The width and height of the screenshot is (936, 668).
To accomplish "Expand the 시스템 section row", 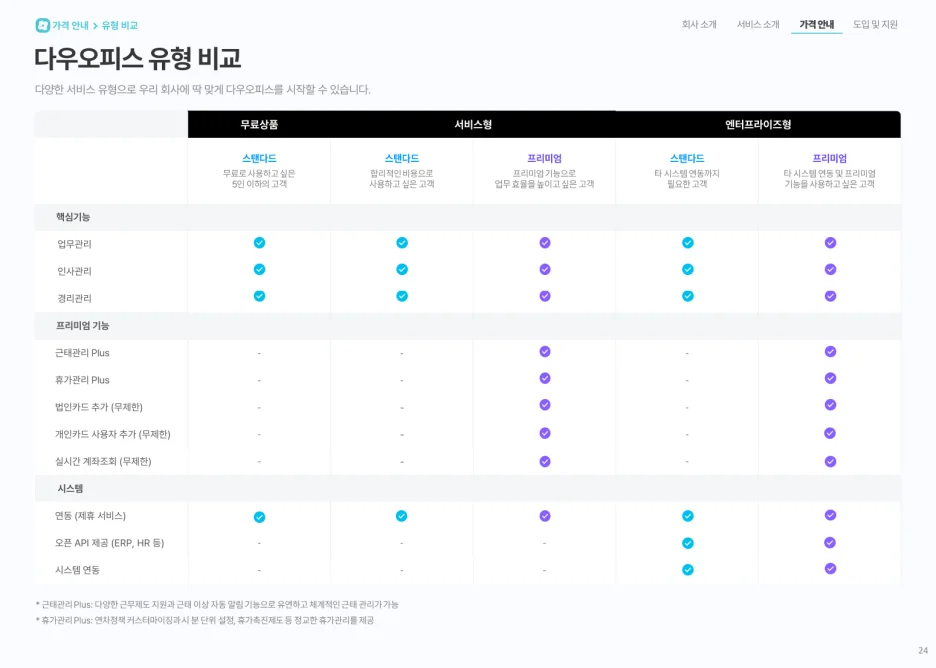I will click(x=70, y=488).
